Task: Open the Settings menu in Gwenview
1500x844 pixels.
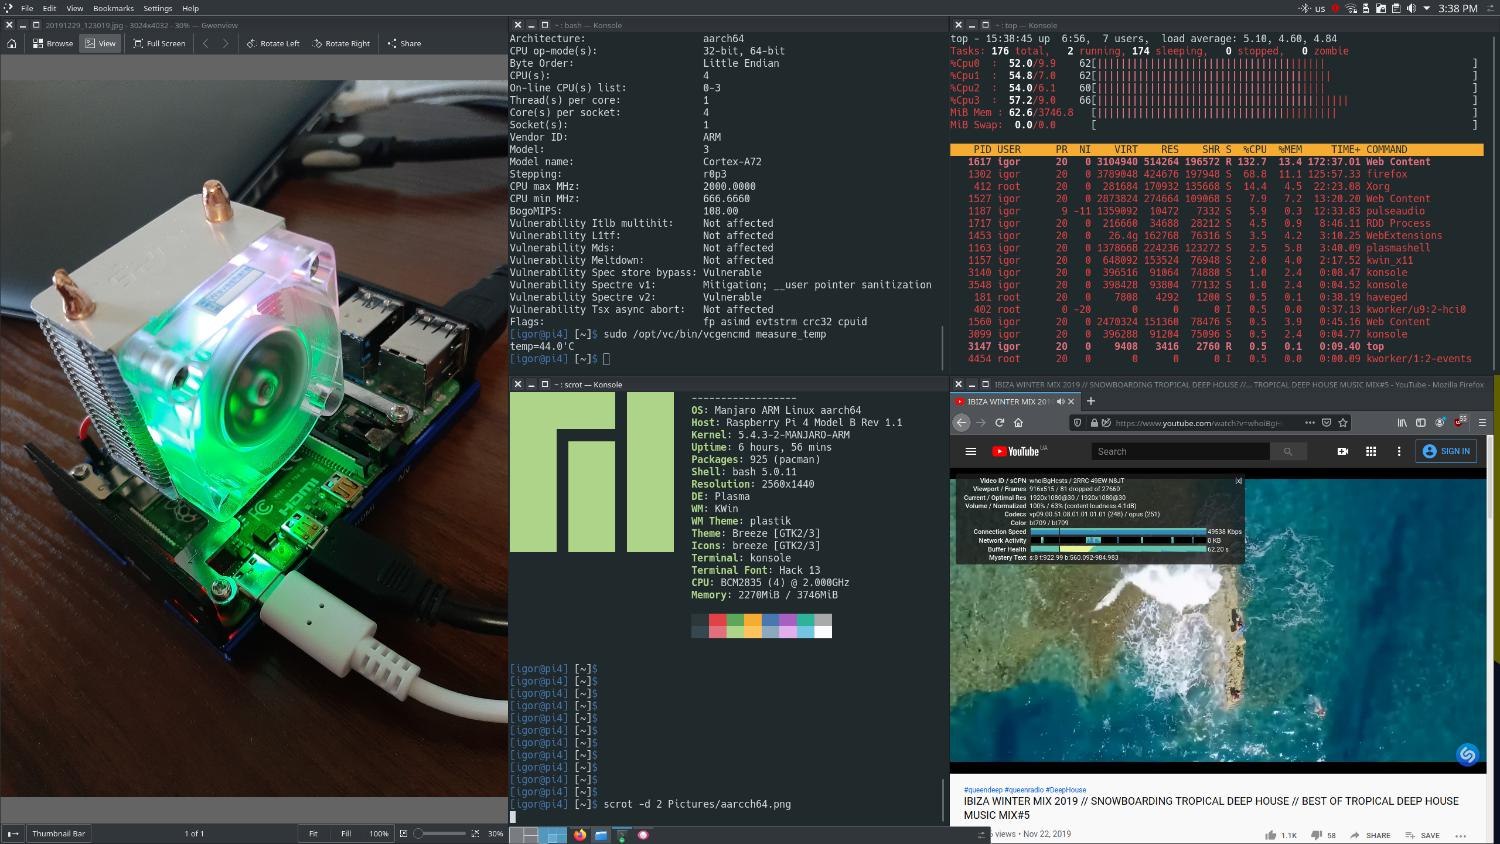Action: click(157, 8)
